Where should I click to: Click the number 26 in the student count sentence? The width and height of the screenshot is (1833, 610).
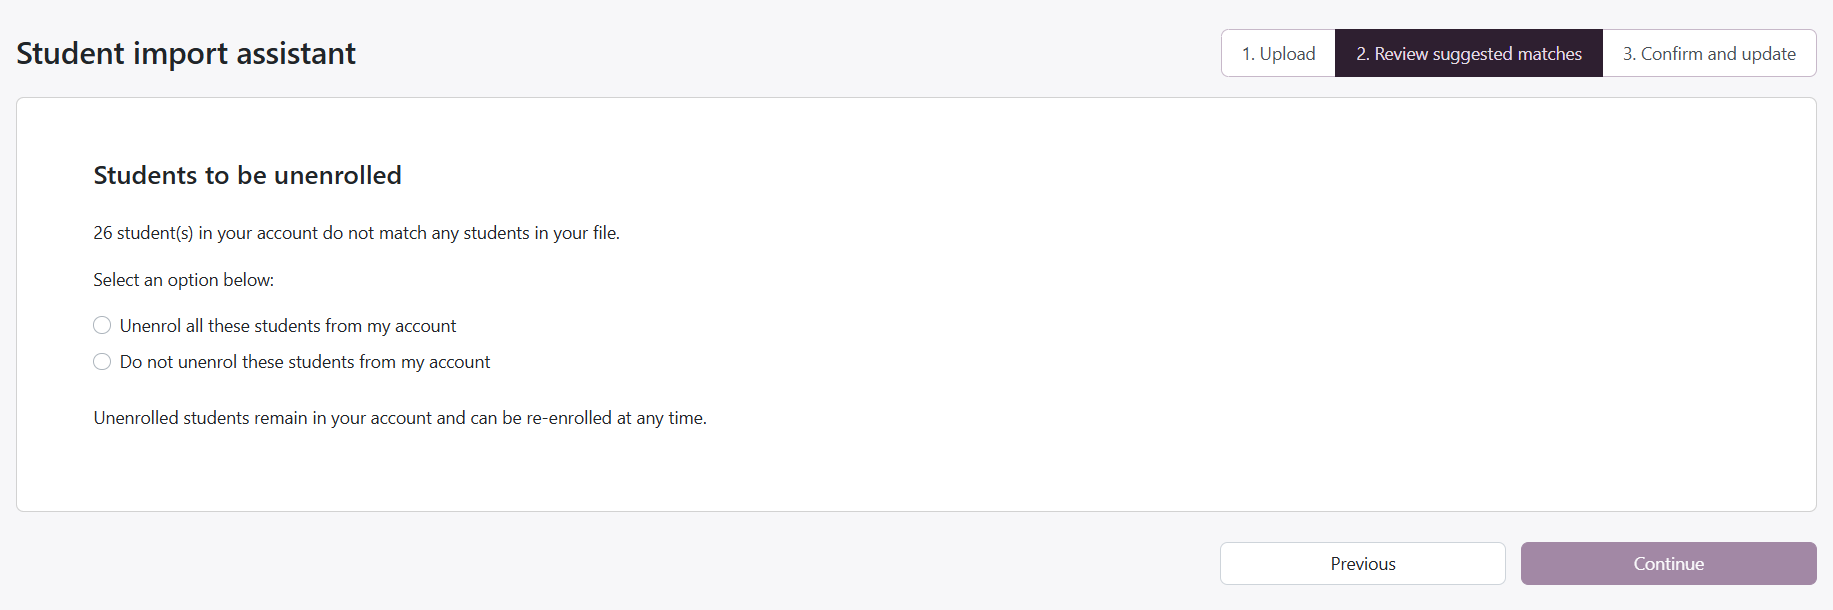tap(103, 233)
